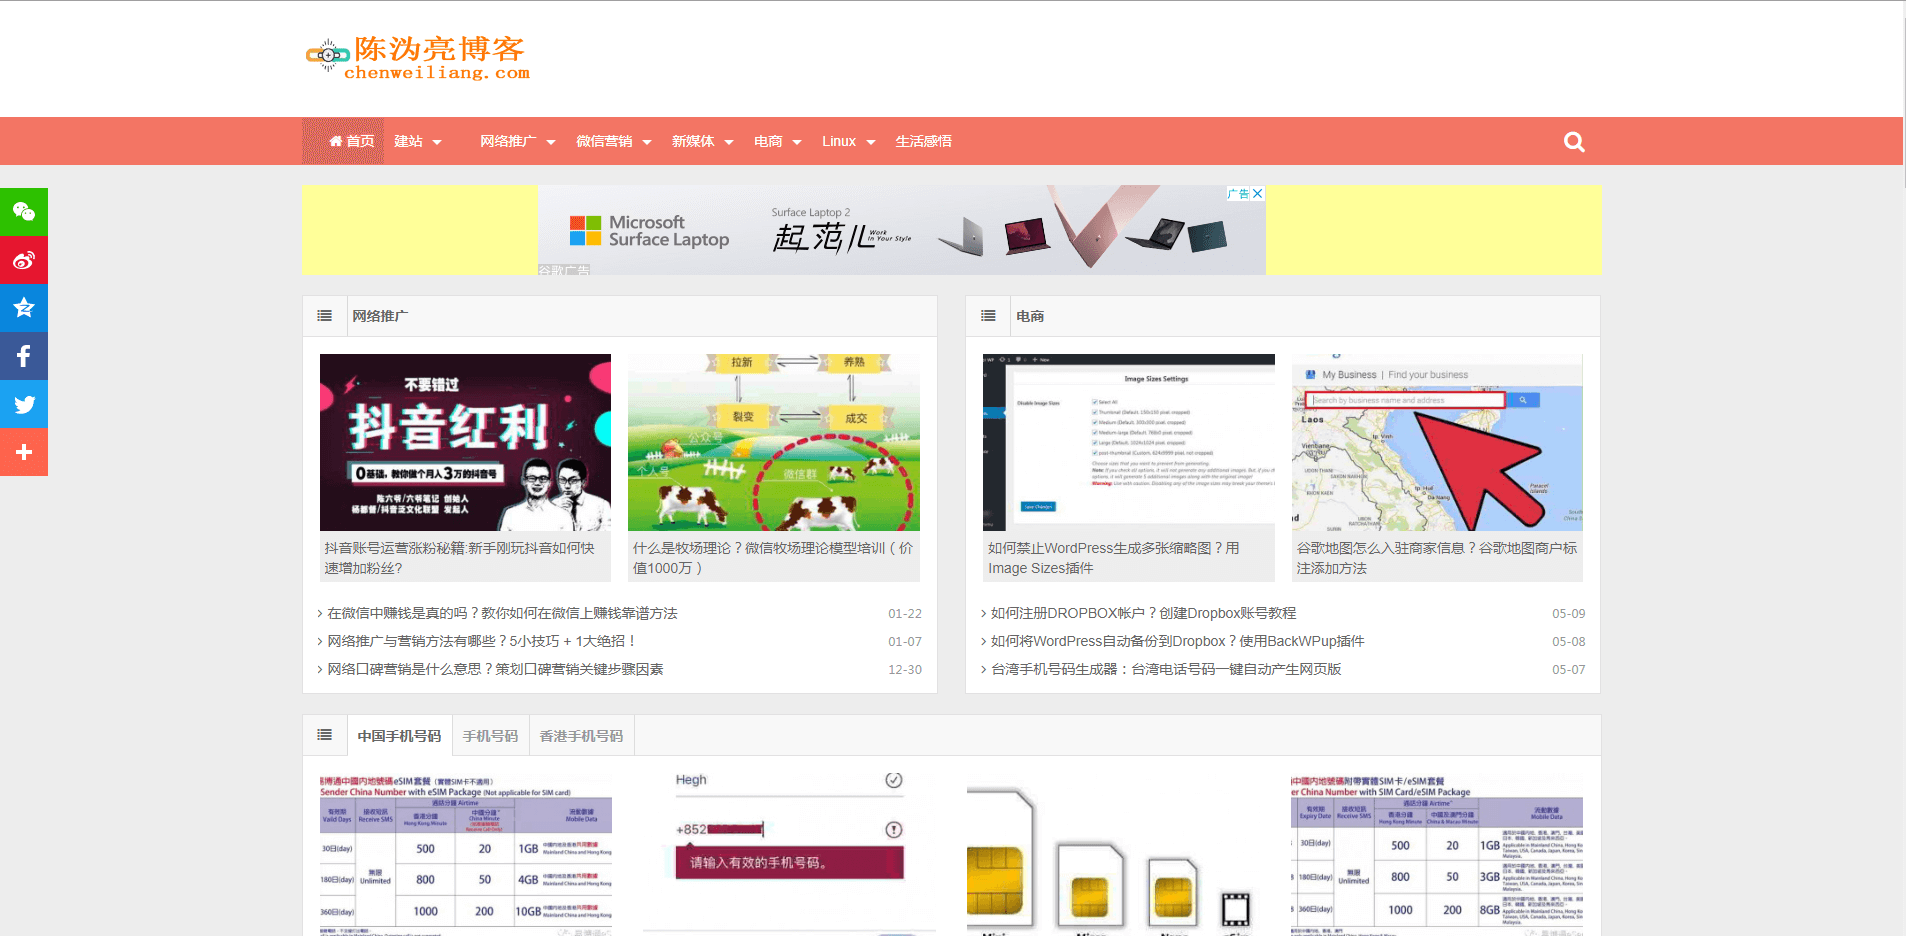Click the site logo chenweiliang.com
The height and width of the screenshot is (936, 1906).
(417, 57)
